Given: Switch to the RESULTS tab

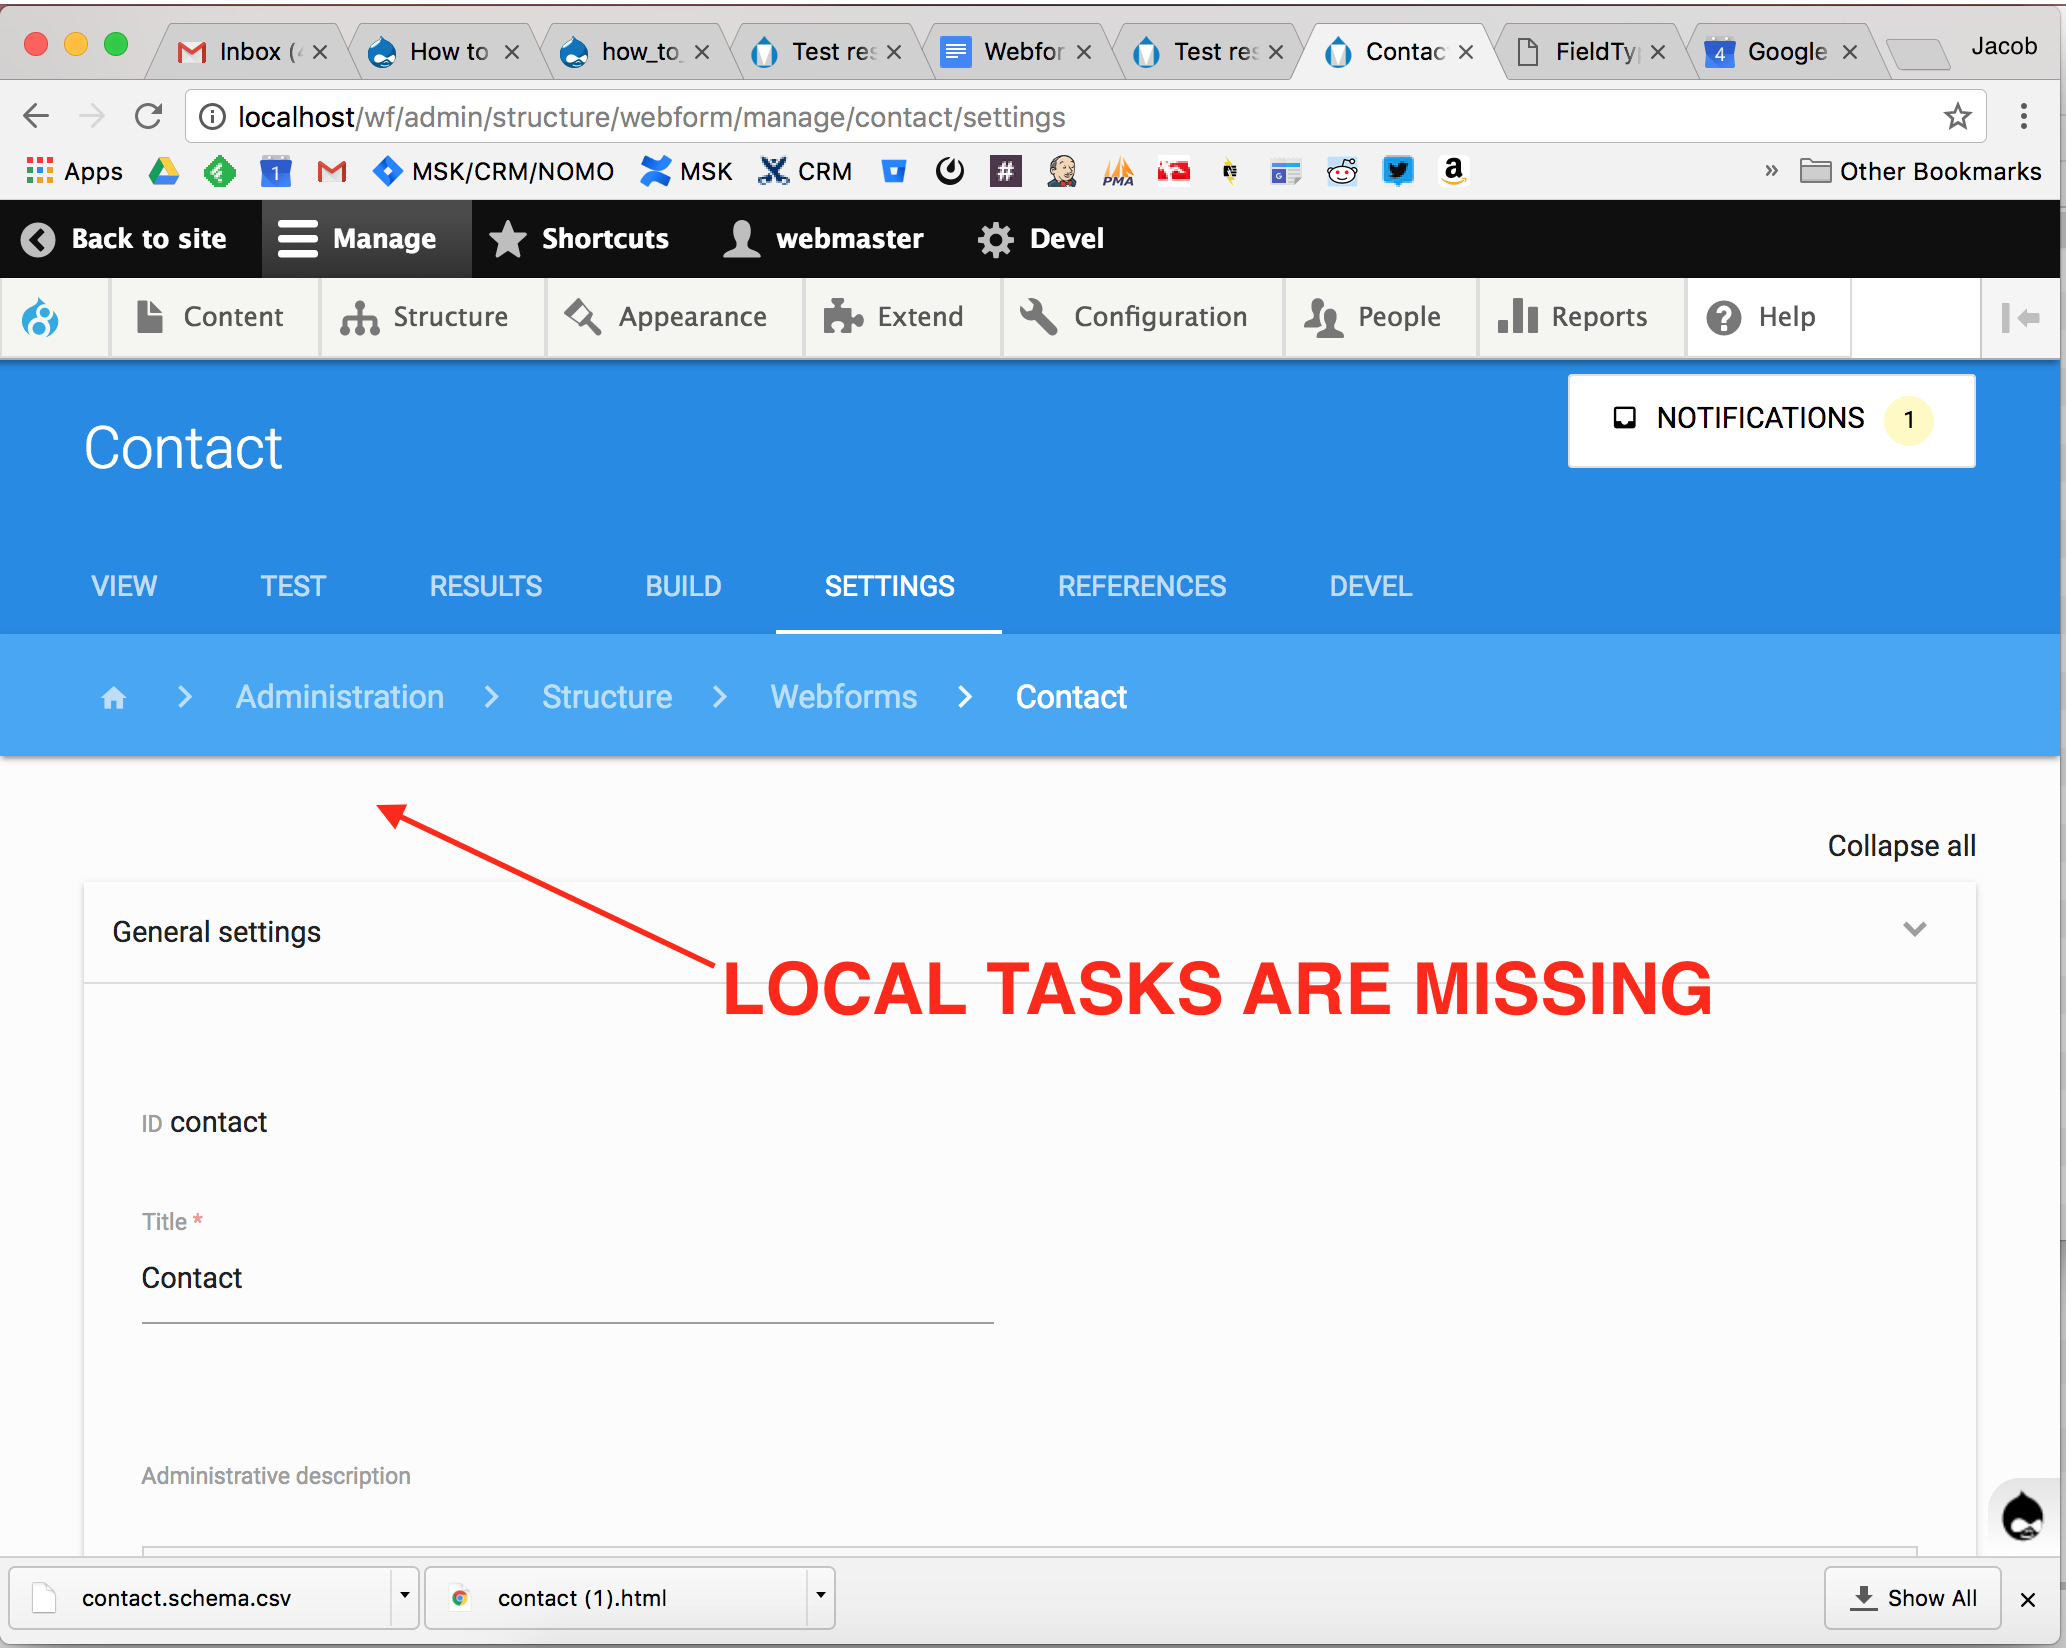Looking at the screenshot, I should tap(485, 586).
